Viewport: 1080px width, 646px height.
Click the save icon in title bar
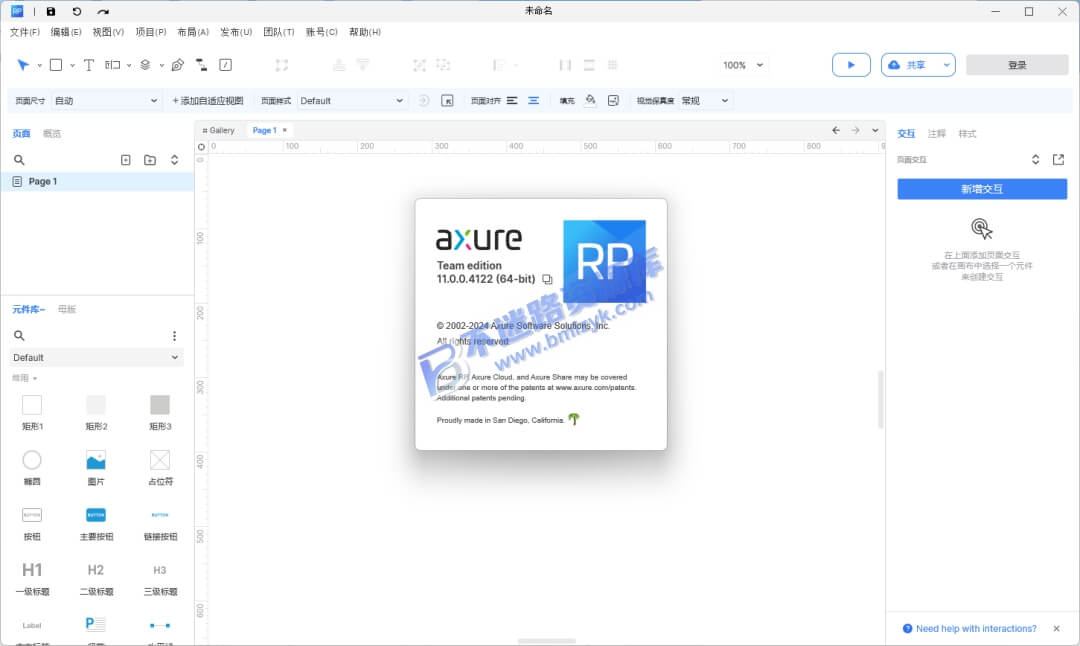51,11
